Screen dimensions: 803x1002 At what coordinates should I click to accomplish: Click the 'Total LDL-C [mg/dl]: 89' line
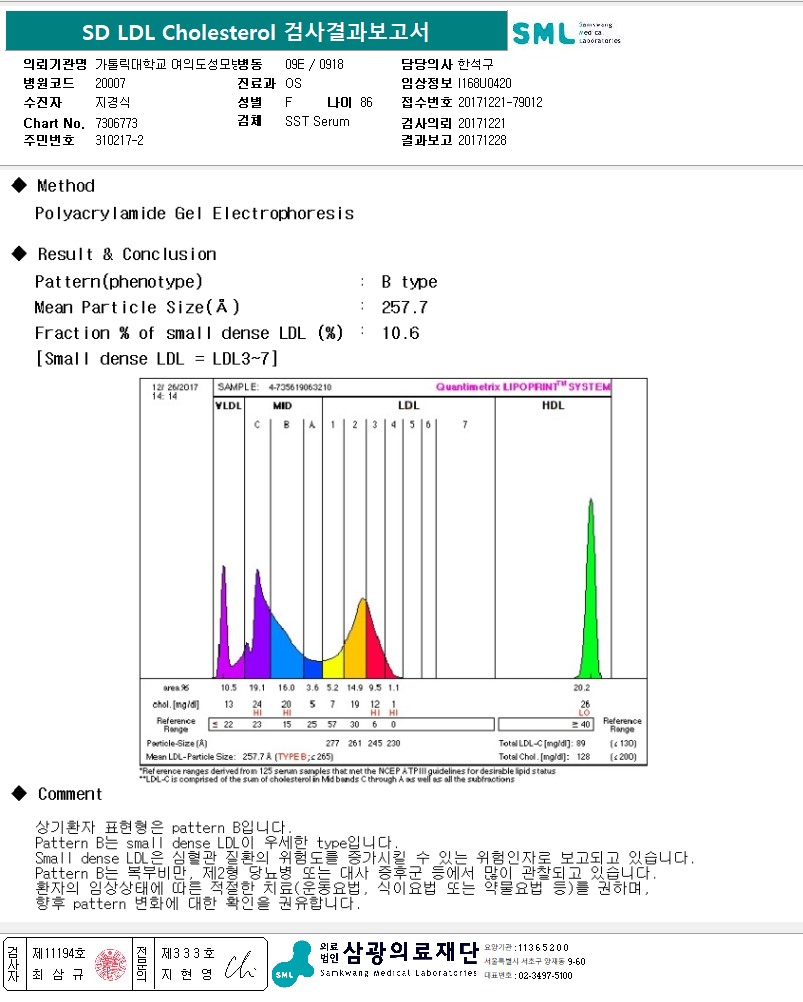(542, 743)
